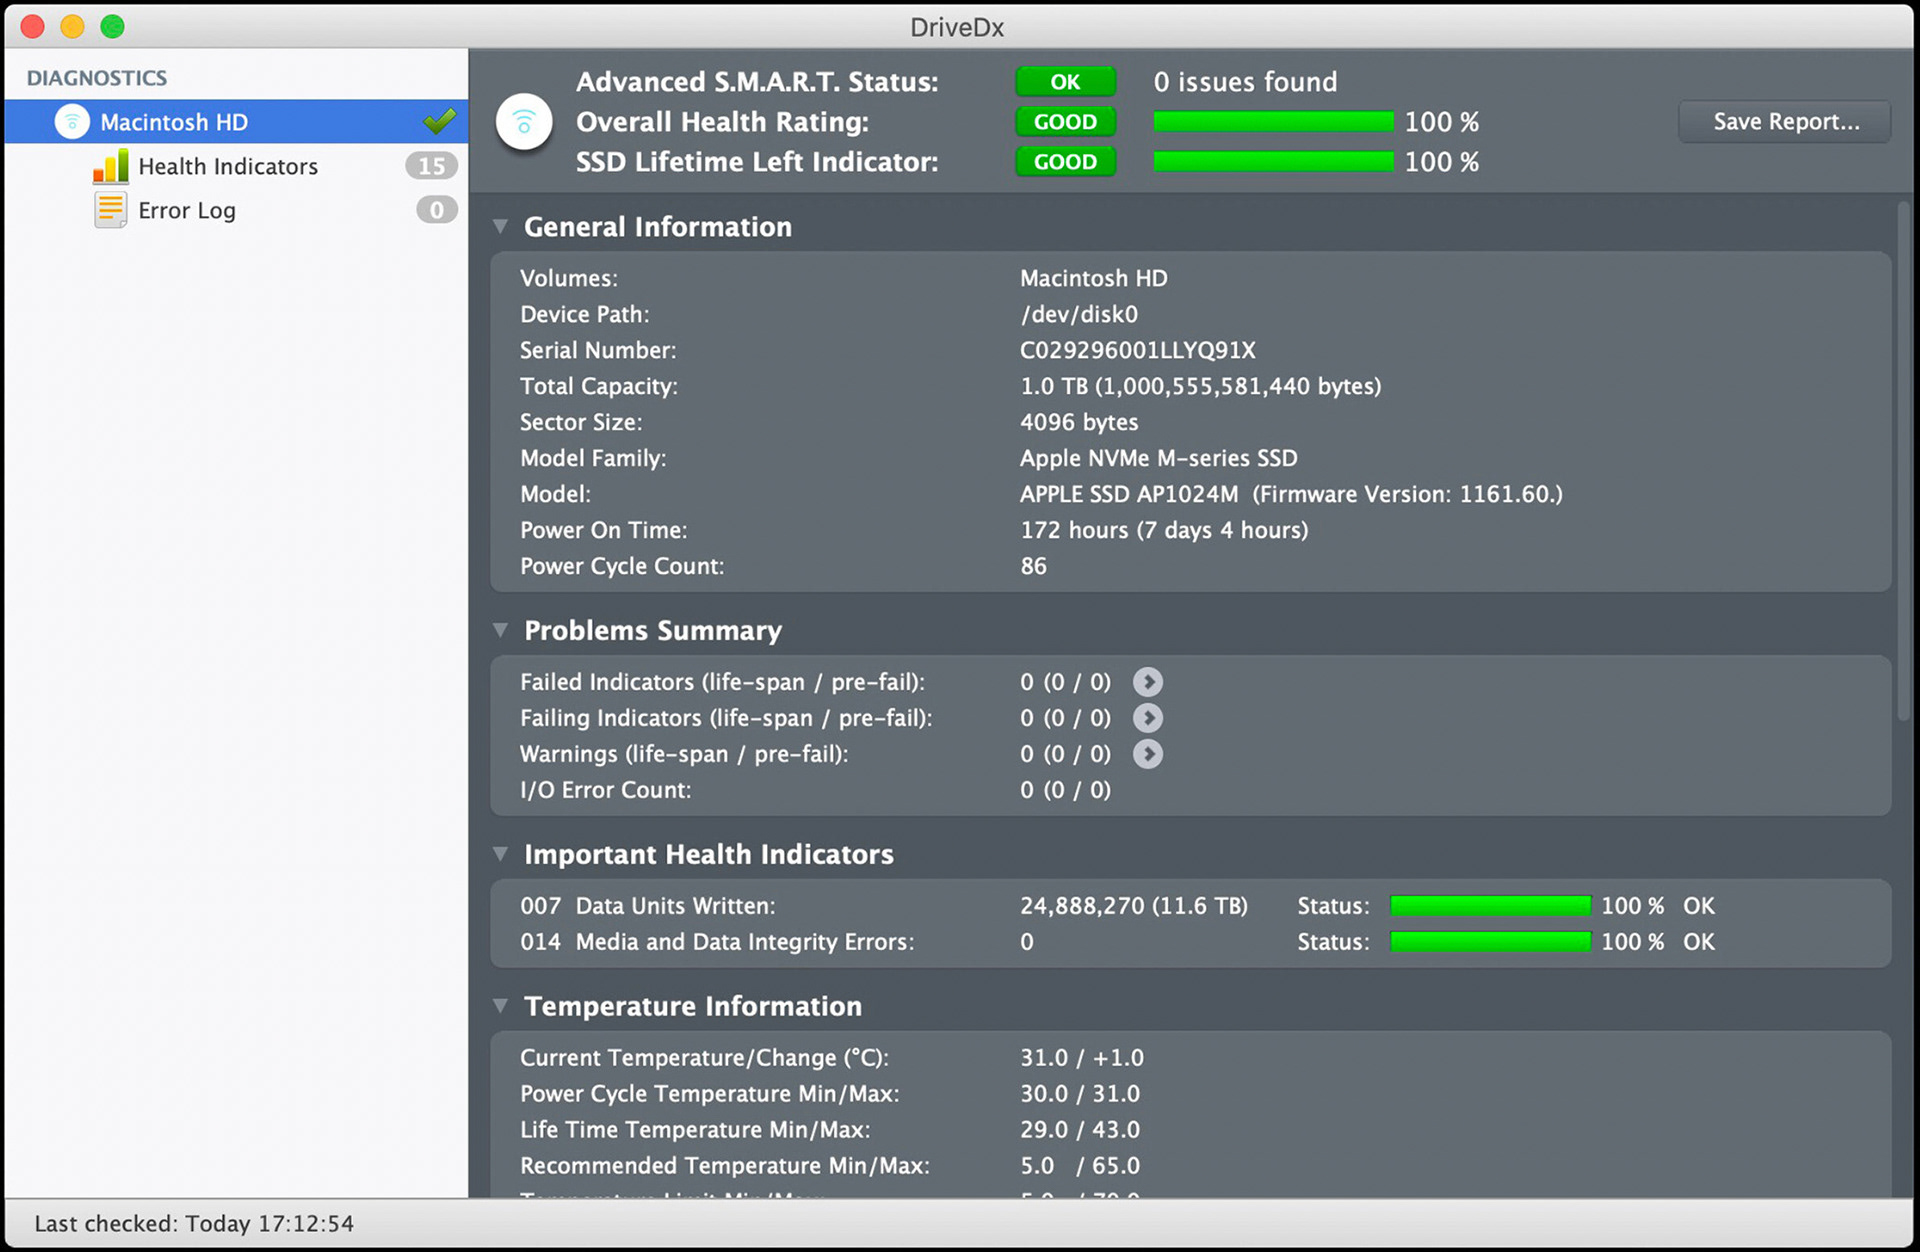Click the large drive icon beside health ratings
Screen dimensions: 1920x1252
524,122
